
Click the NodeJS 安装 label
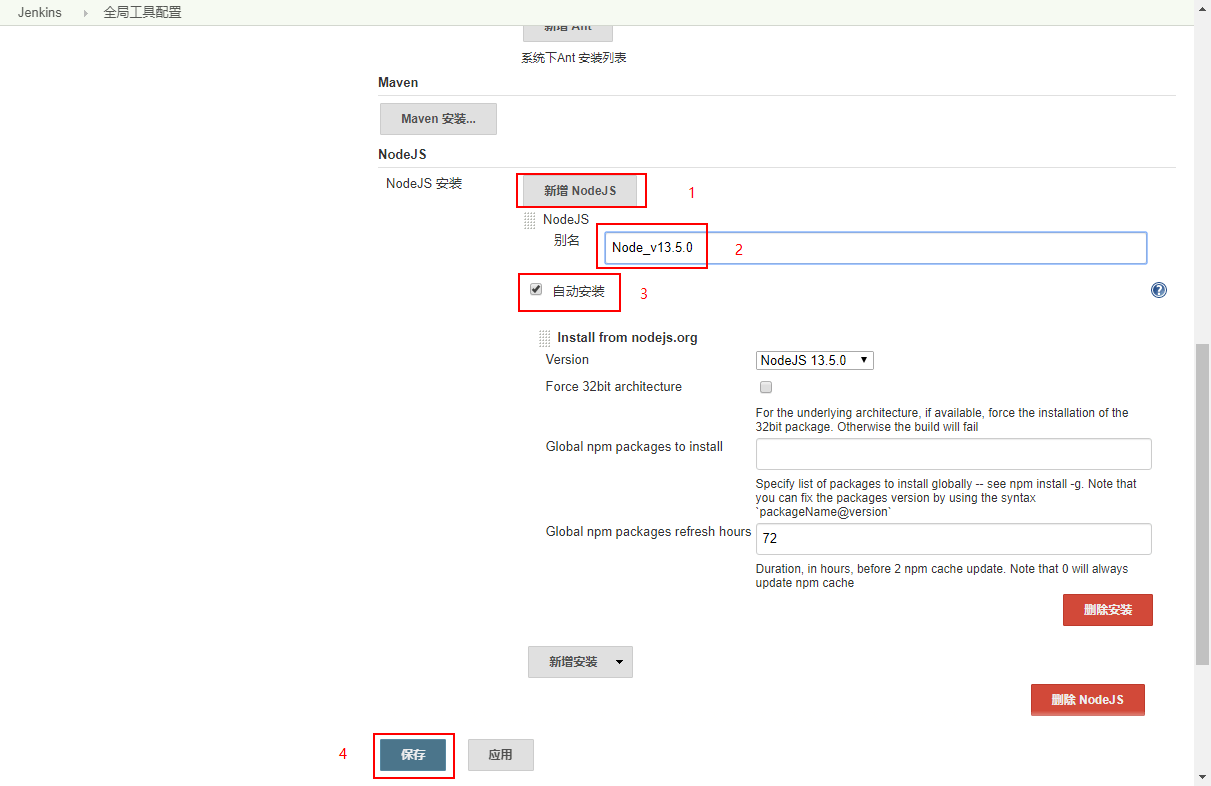pos(424,184)
